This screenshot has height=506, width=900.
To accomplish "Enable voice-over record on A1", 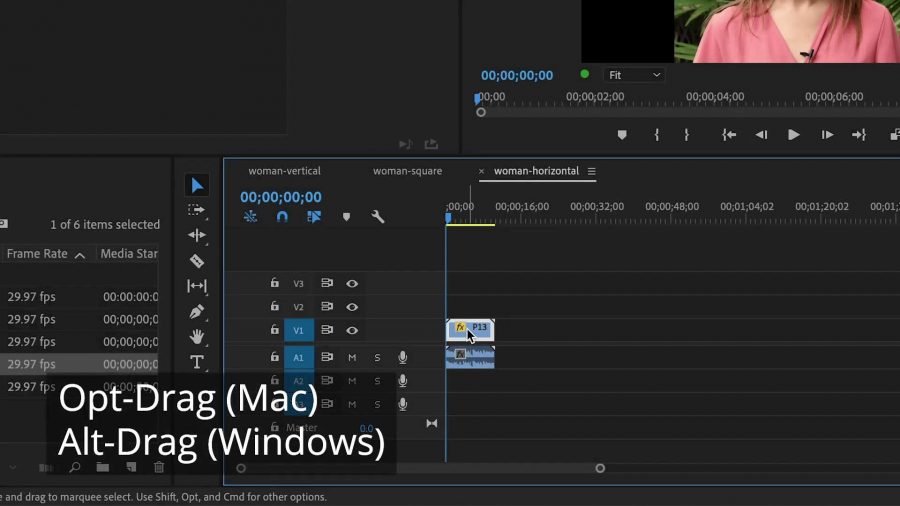I will tap(403, 357).
